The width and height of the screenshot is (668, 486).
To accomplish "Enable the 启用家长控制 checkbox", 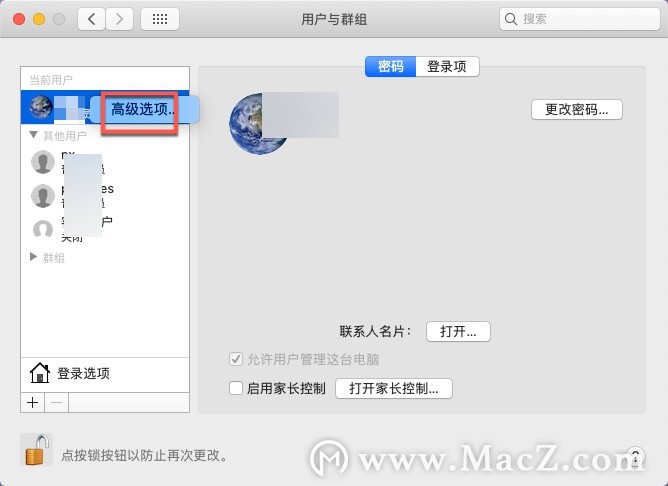I will point(236,388).
